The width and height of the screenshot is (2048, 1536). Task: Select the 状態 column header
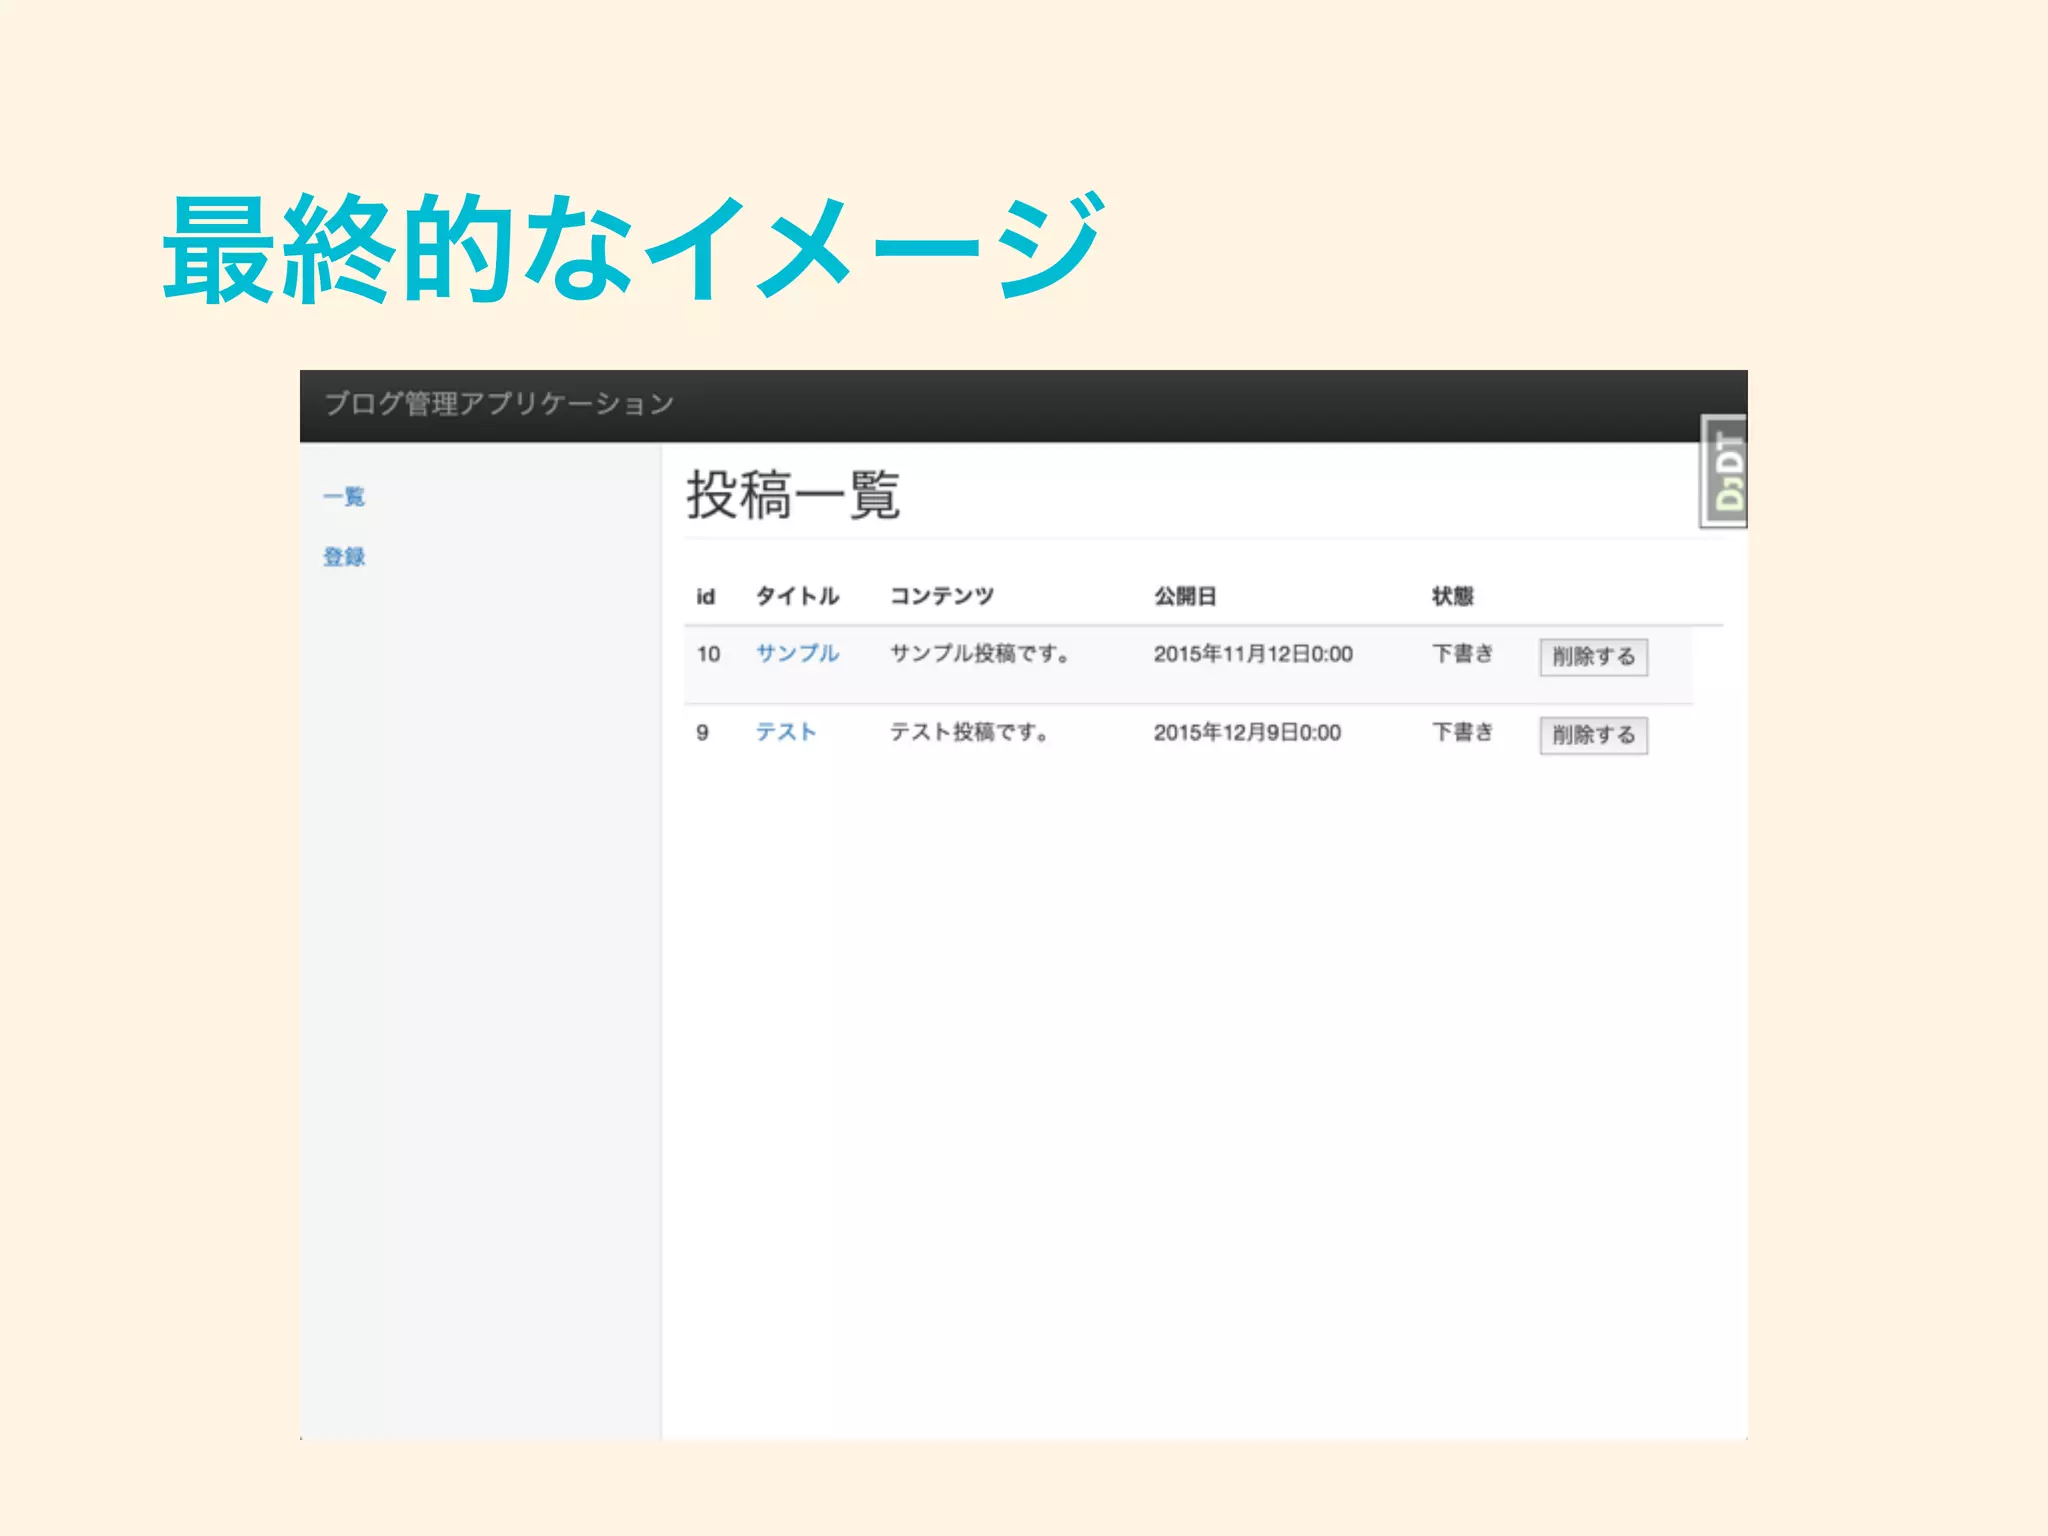pos(1453,596)
